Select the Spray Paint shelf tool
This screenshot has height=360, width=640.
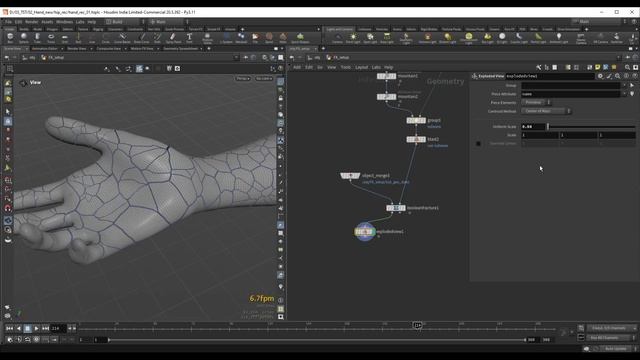pyautogui.click(x=173, y=38)
